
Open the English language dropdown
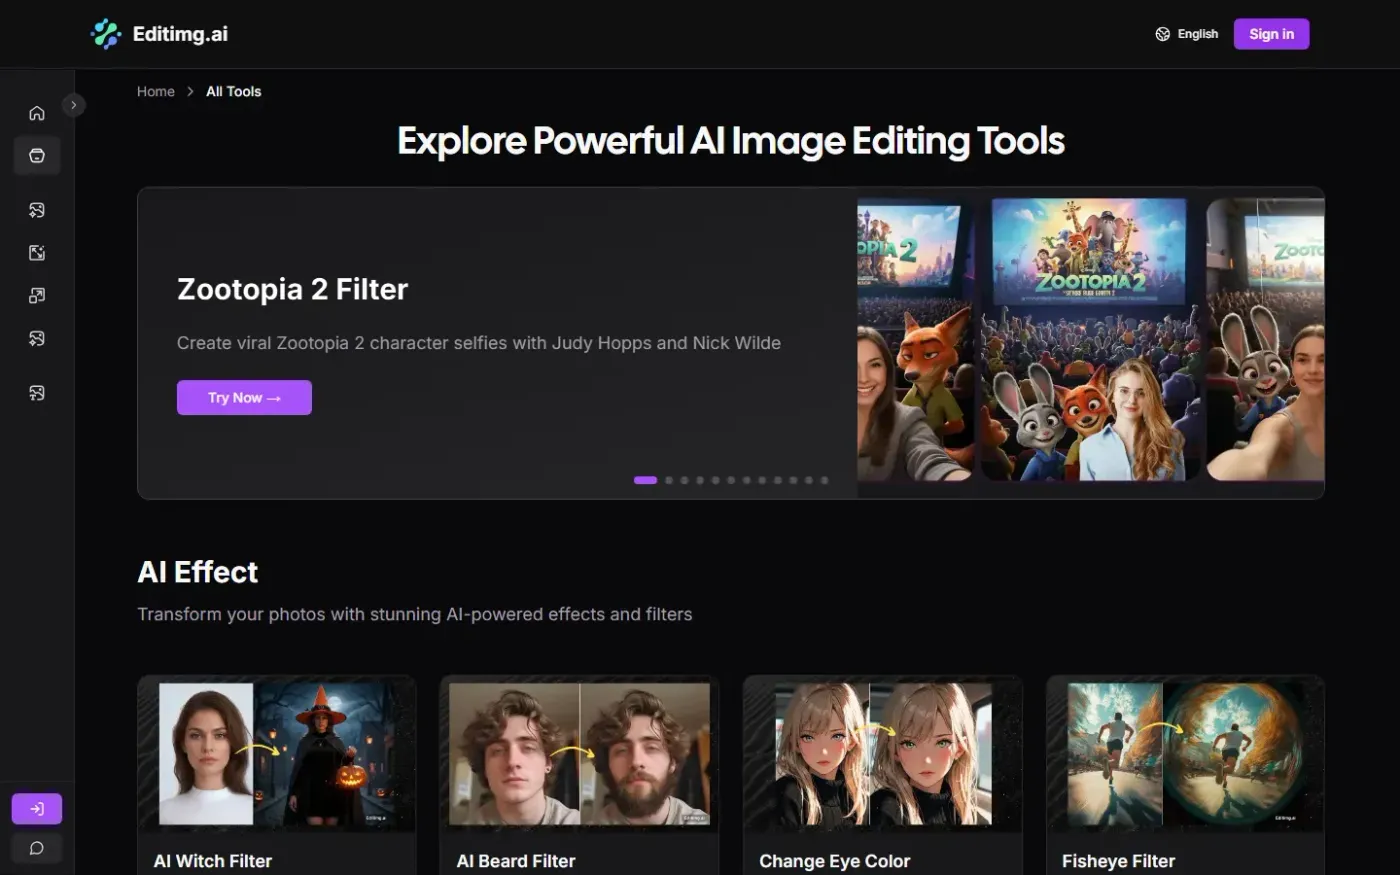1187,34
